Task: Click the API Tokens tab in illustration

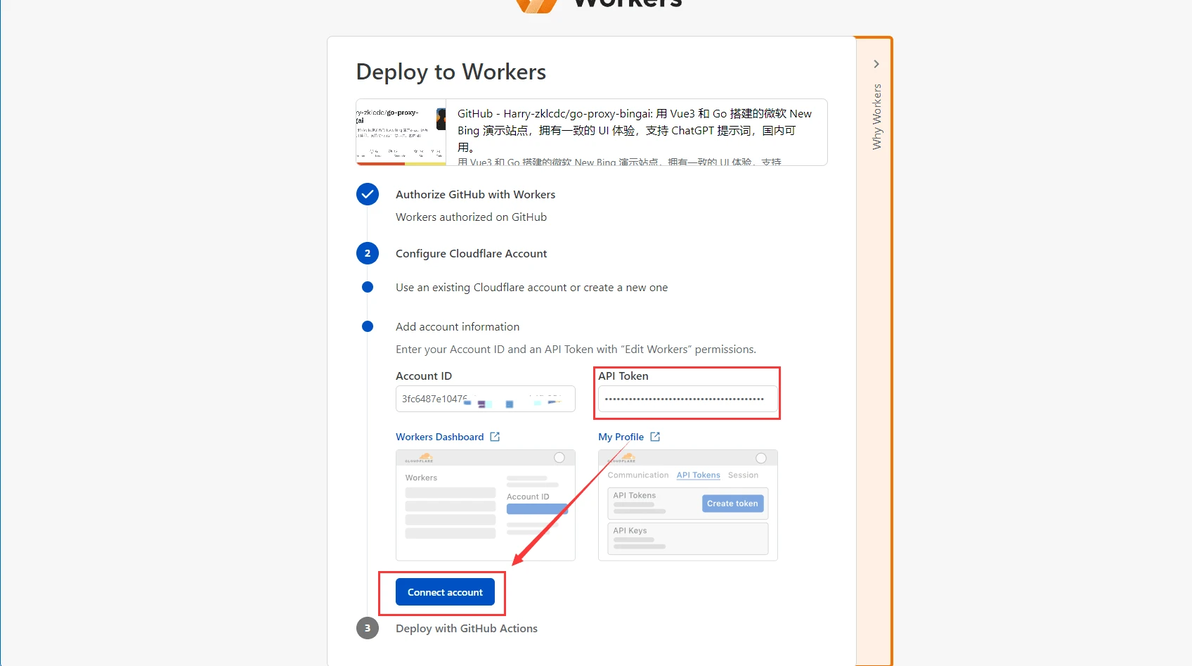Action: pos(698,475)
